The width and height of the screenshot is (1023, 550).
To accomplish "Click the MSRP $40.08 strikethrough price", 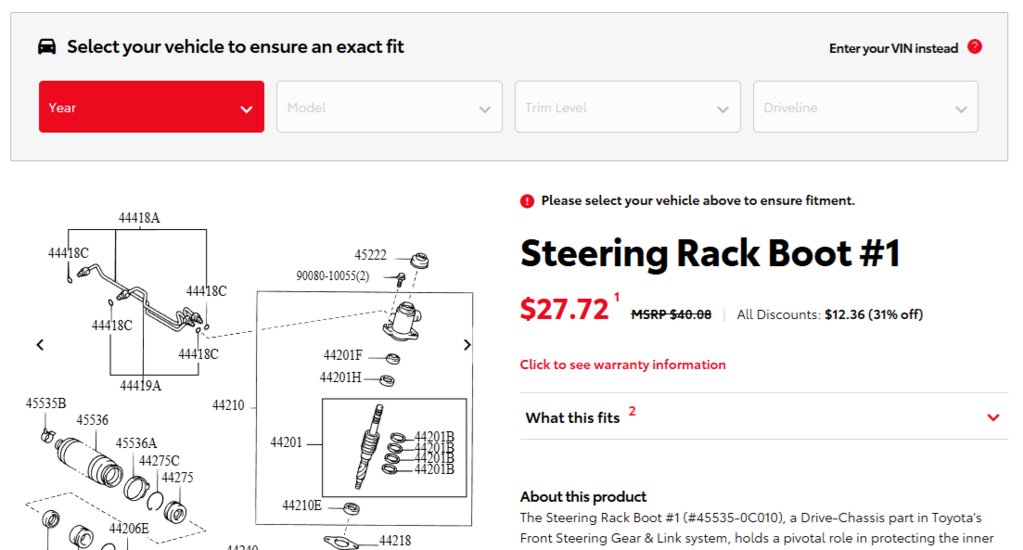I will [x=671, y=314].
